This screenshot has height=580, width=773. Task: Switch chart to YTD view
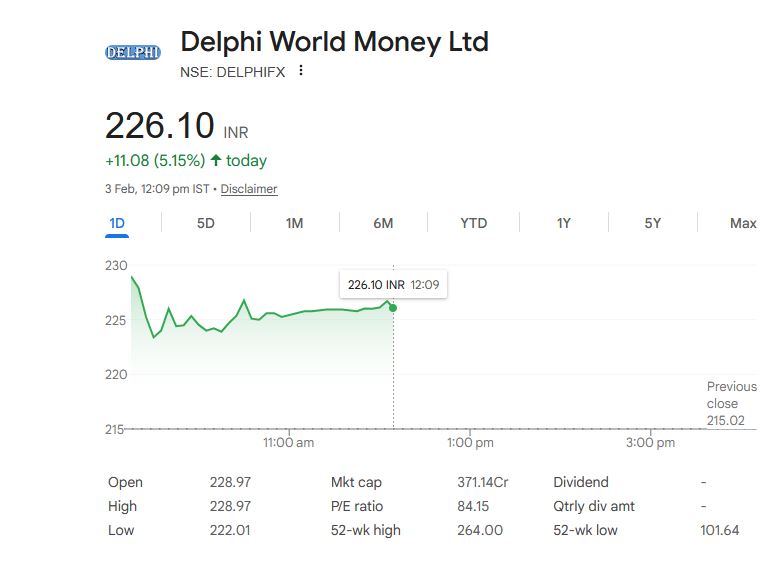click(x=473, y=223)
